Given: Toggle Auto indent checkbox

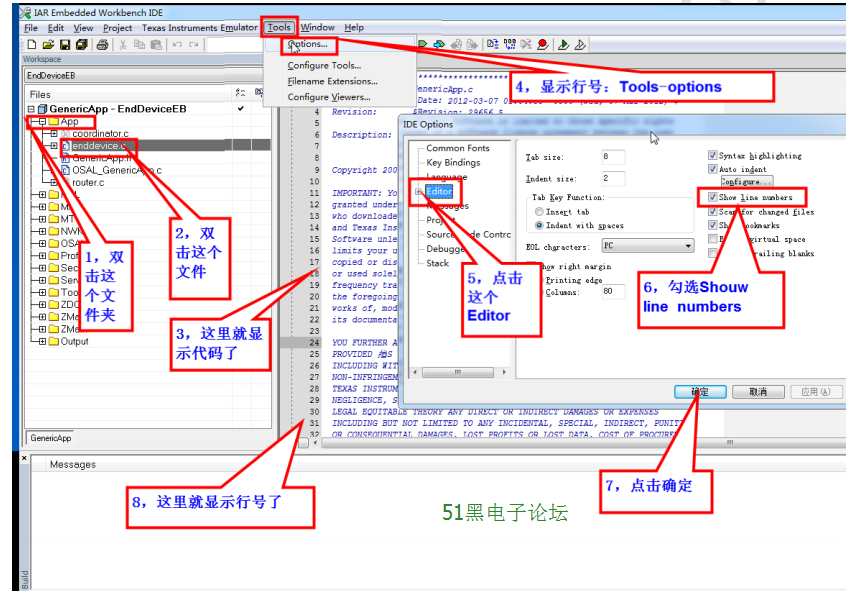Looking at the screenshot, I should point(713,169).
